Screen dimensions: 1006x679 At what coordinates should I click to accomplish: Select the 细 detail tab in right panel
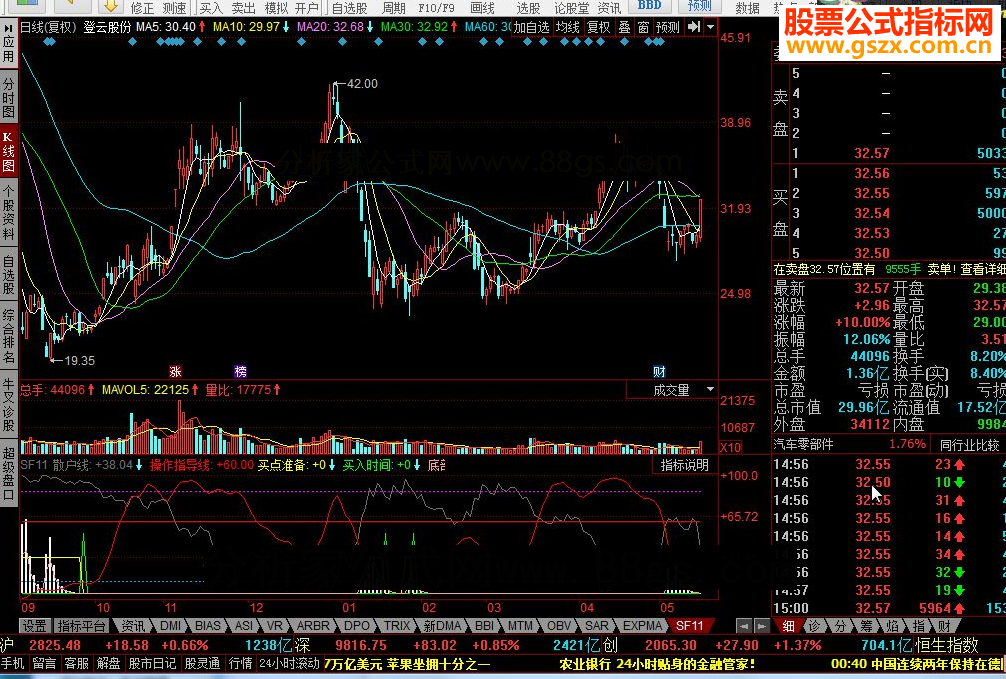click(788, 626)
